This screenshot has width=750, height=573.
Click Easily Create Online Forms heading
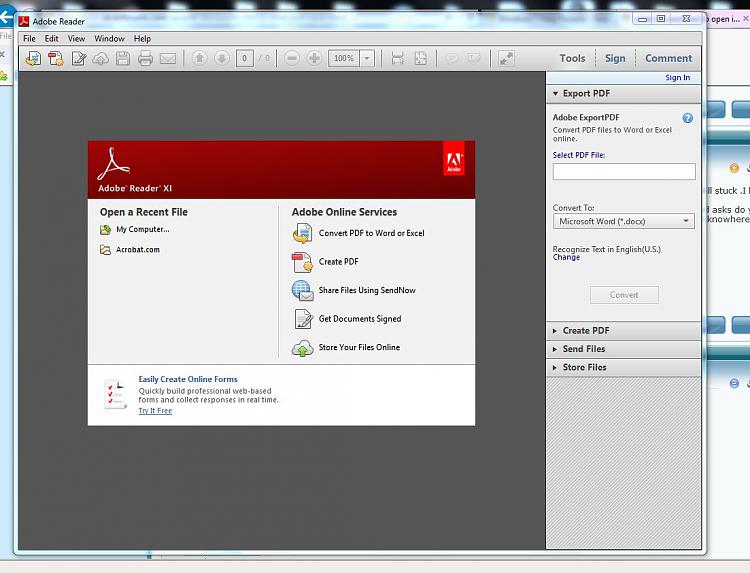188,379
